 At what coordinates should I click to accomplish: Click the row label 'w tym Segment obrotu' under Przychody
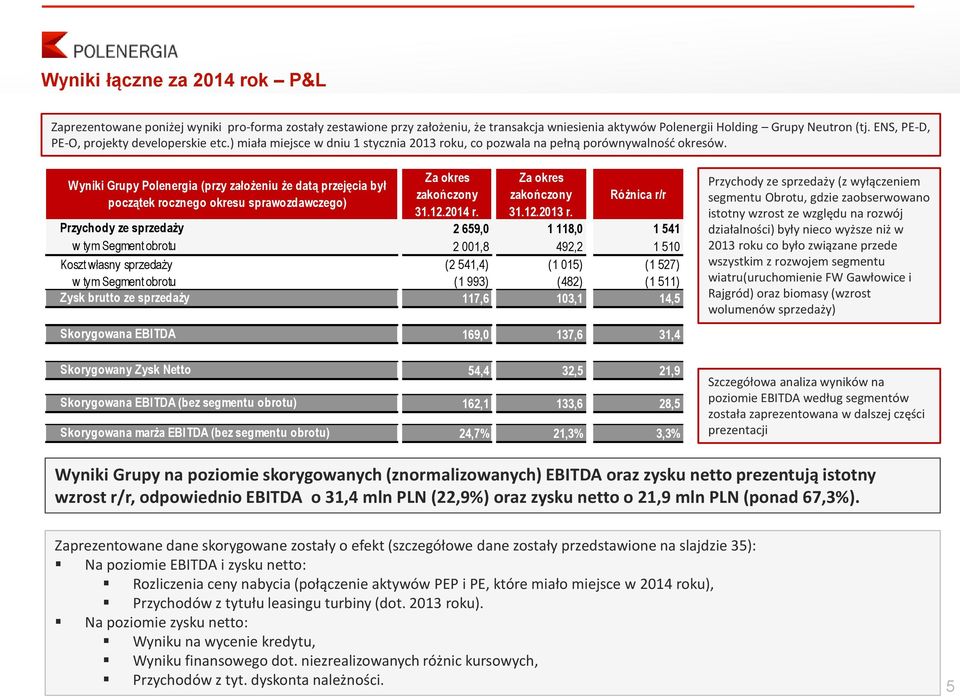(124, 246)
